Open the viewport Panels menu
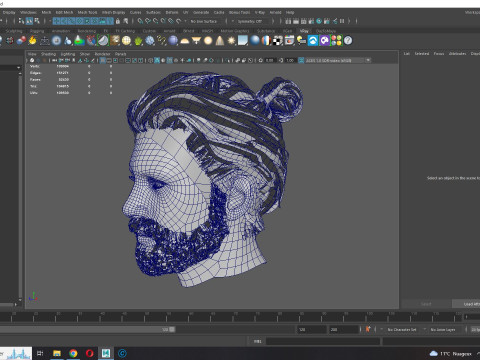The height and width of the screenshot is (360, 480). [x=121, y=54]
